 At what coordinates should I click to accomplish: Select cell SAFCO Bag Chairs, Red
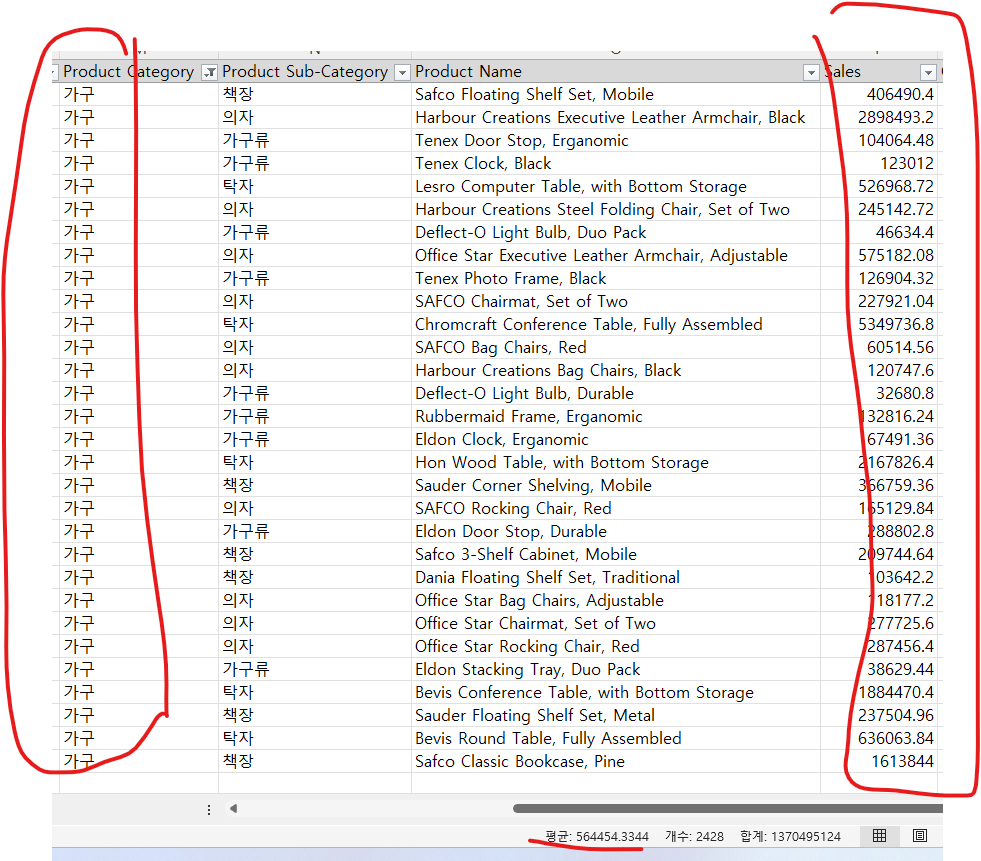616,347
